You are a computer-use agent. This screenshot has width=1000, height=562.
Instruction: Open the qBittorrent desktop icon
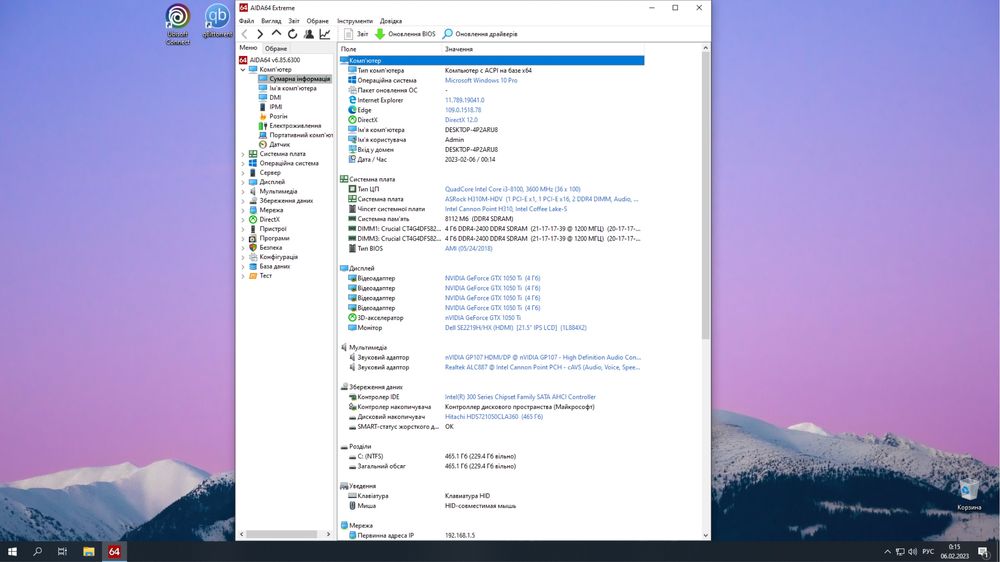click(217, 21)
